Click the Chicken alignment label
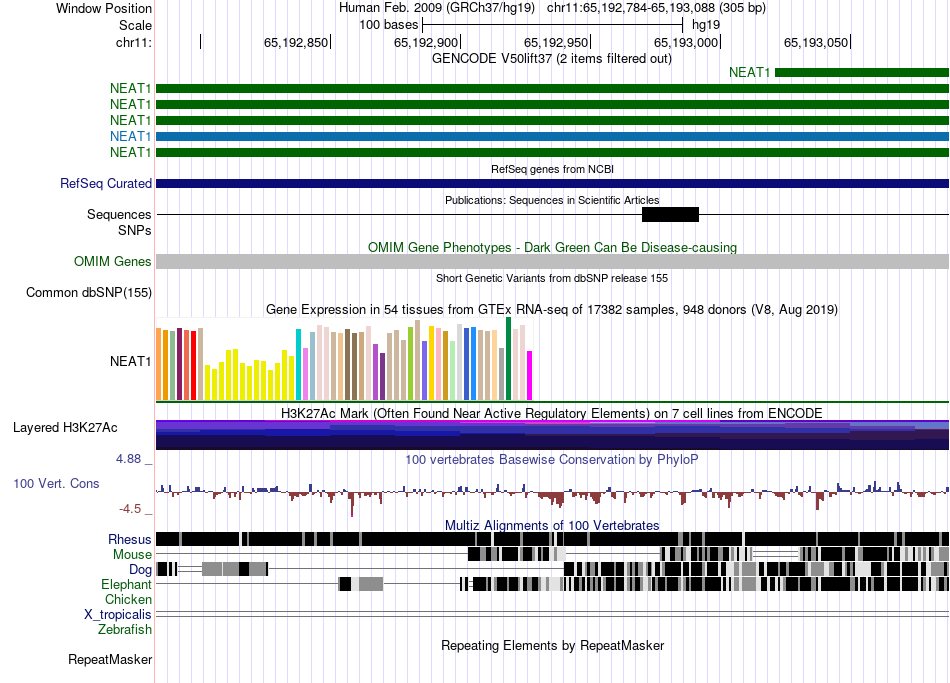The height and width of the screenshot is (683, 950). (x=128, y=599)
